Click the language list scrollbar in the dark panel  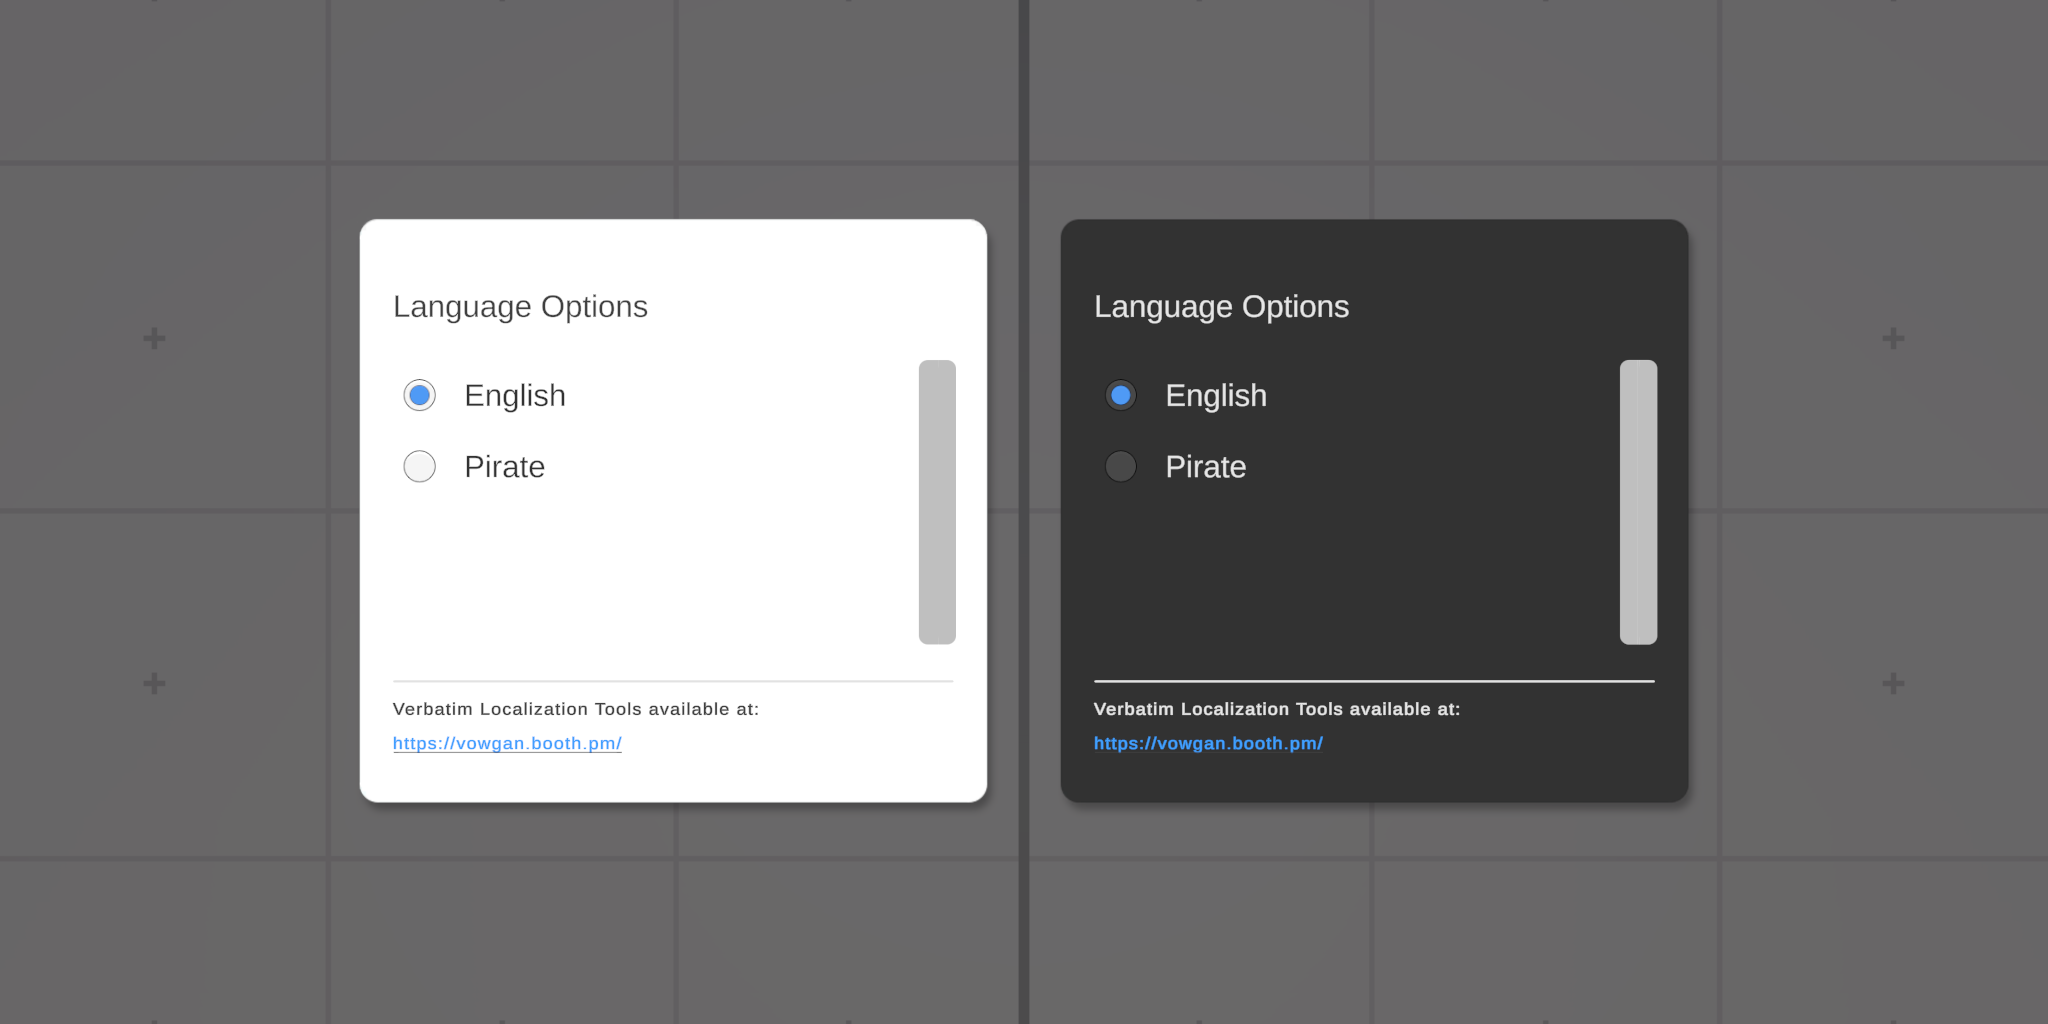click(1638, 502)
